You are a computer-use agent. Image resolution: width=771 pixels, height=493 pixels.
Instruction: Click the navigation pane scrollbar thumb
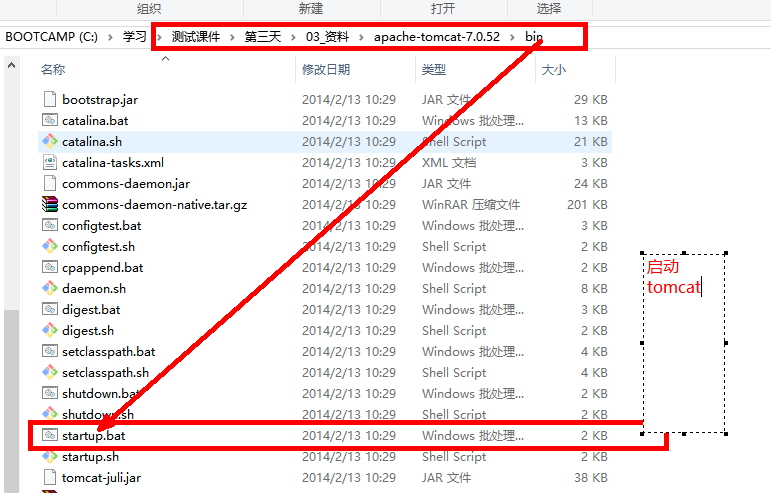11,401
